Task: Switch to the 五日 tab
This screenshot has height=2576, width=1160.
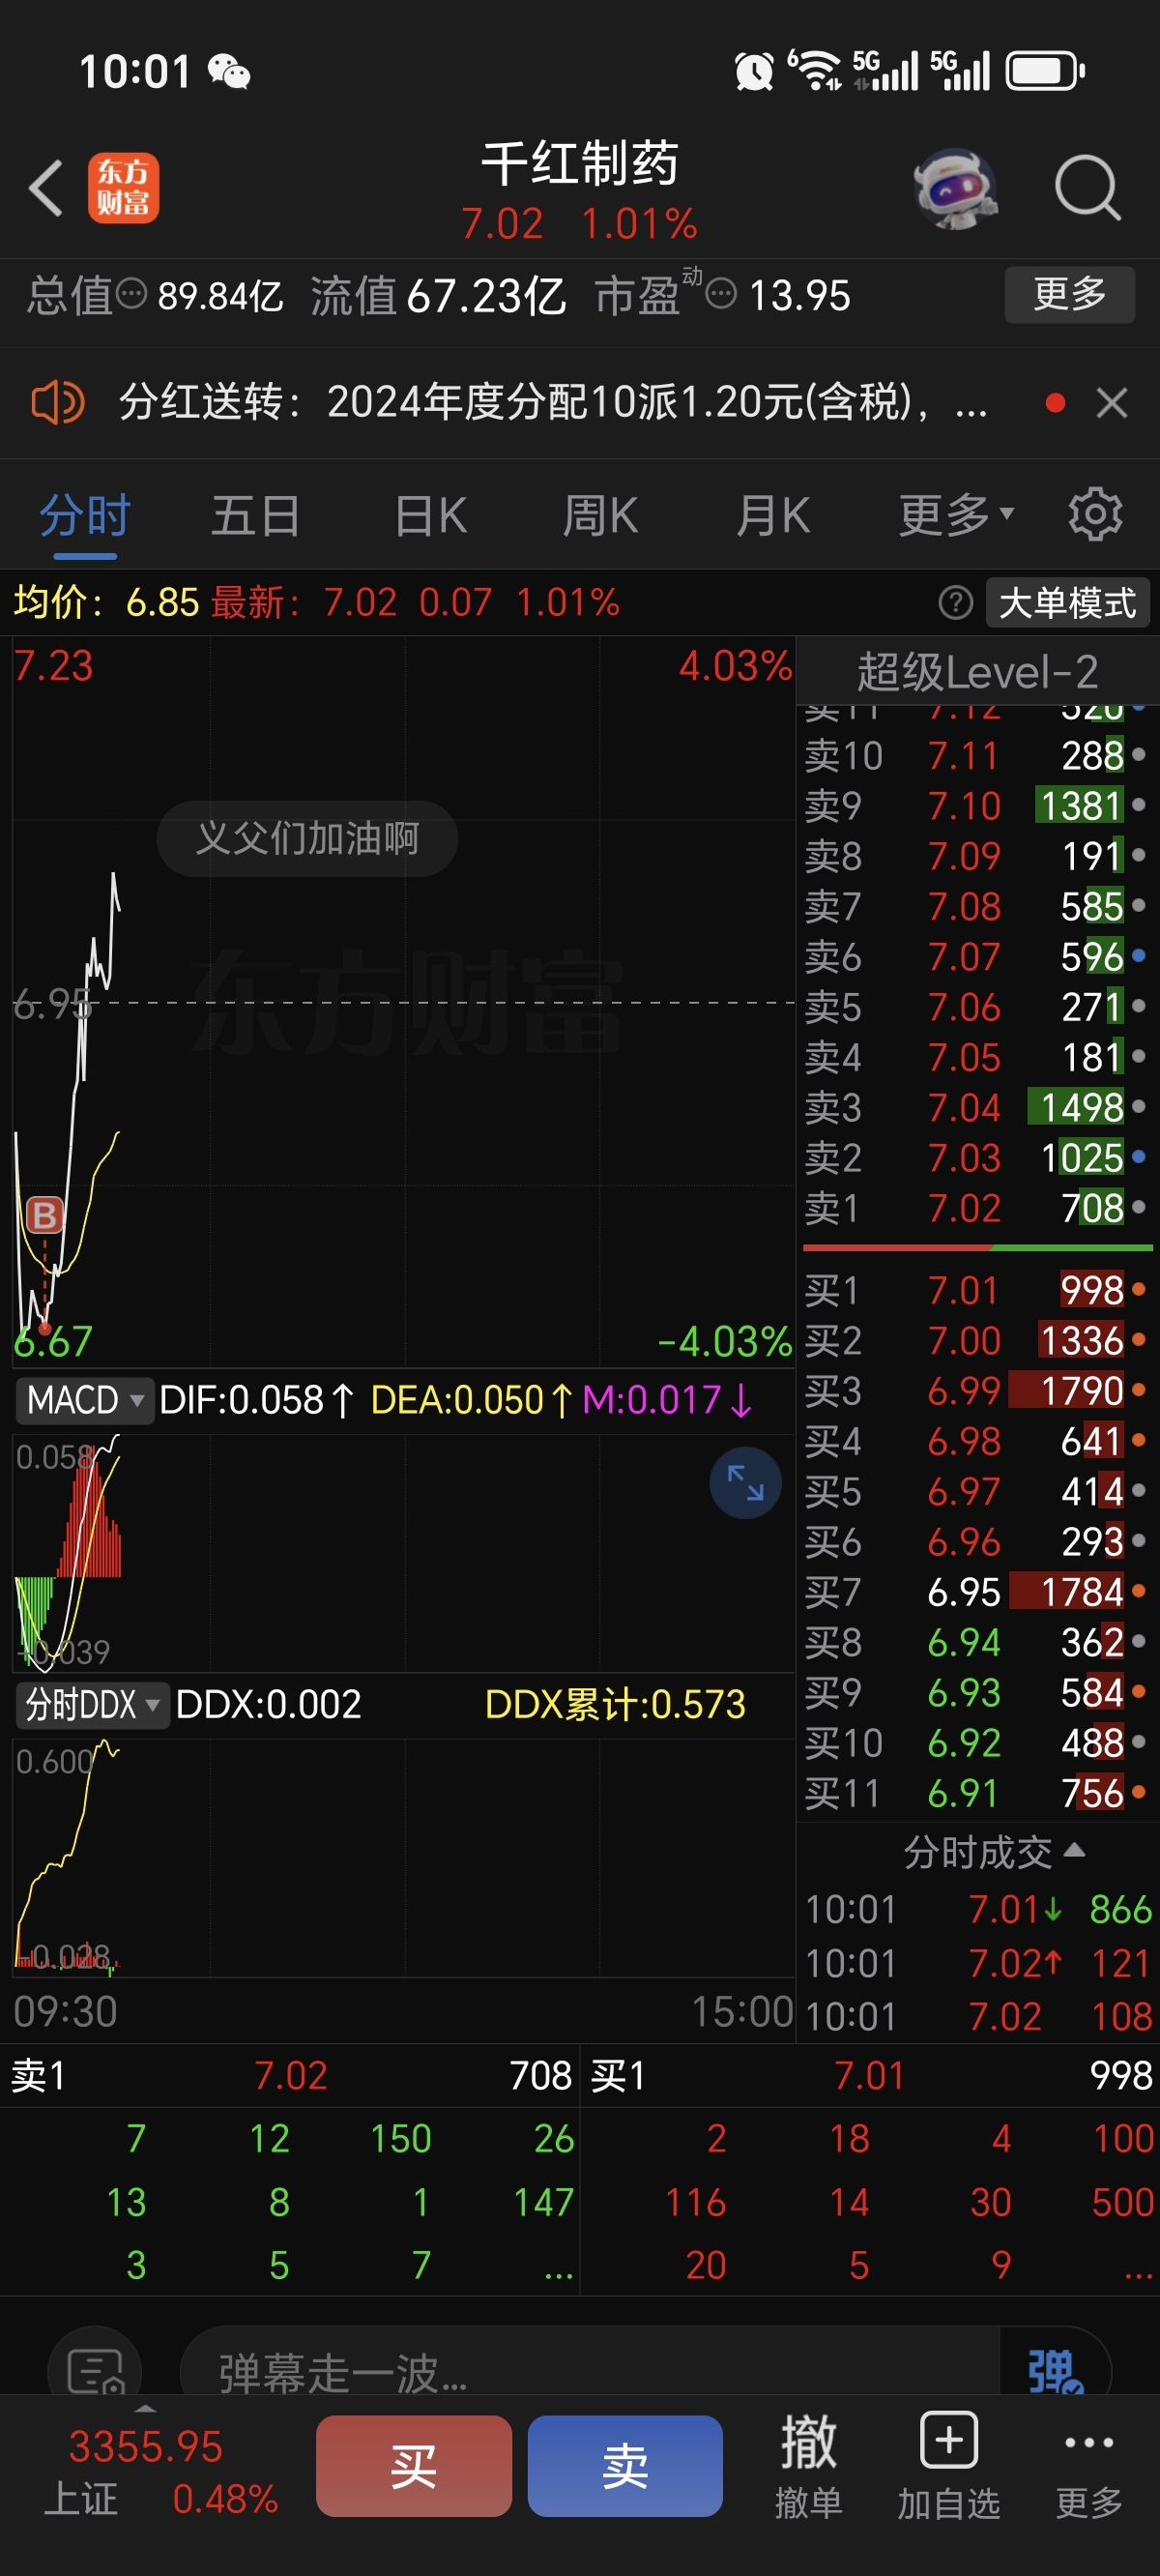Action: 256,516
